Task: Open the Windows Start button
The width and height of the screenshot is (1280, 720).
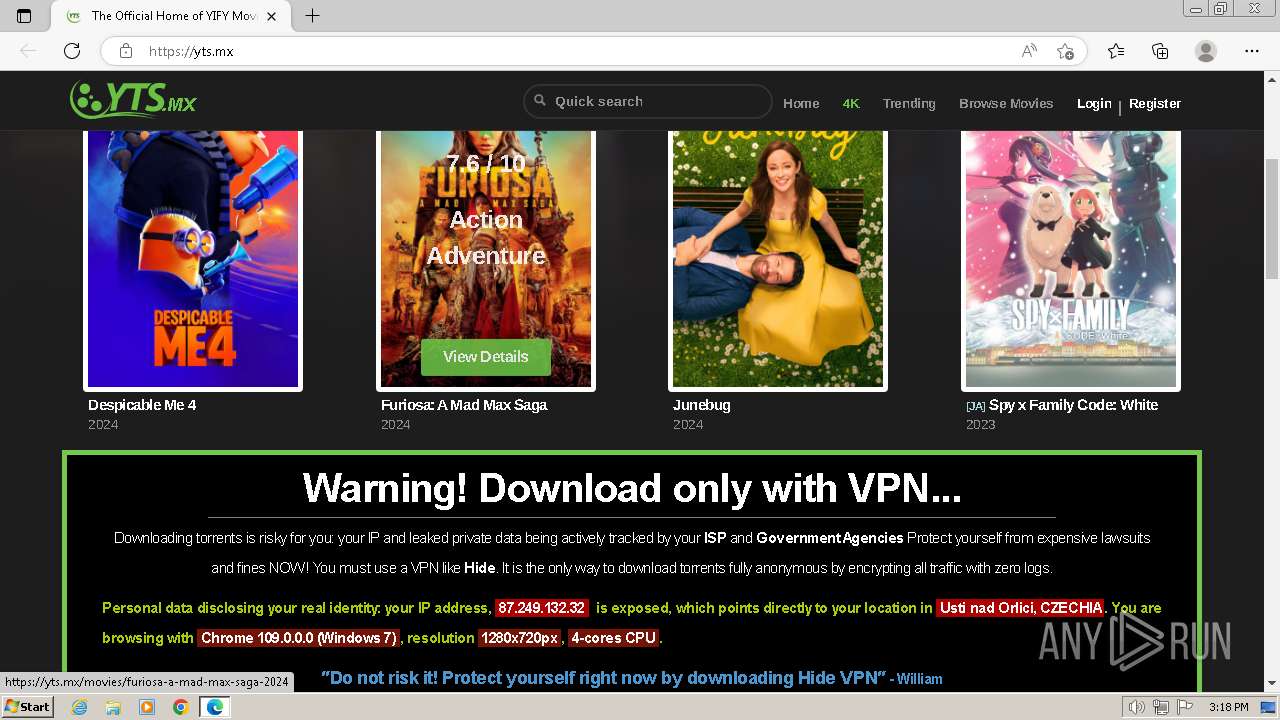Action: [x=27, y=707]
